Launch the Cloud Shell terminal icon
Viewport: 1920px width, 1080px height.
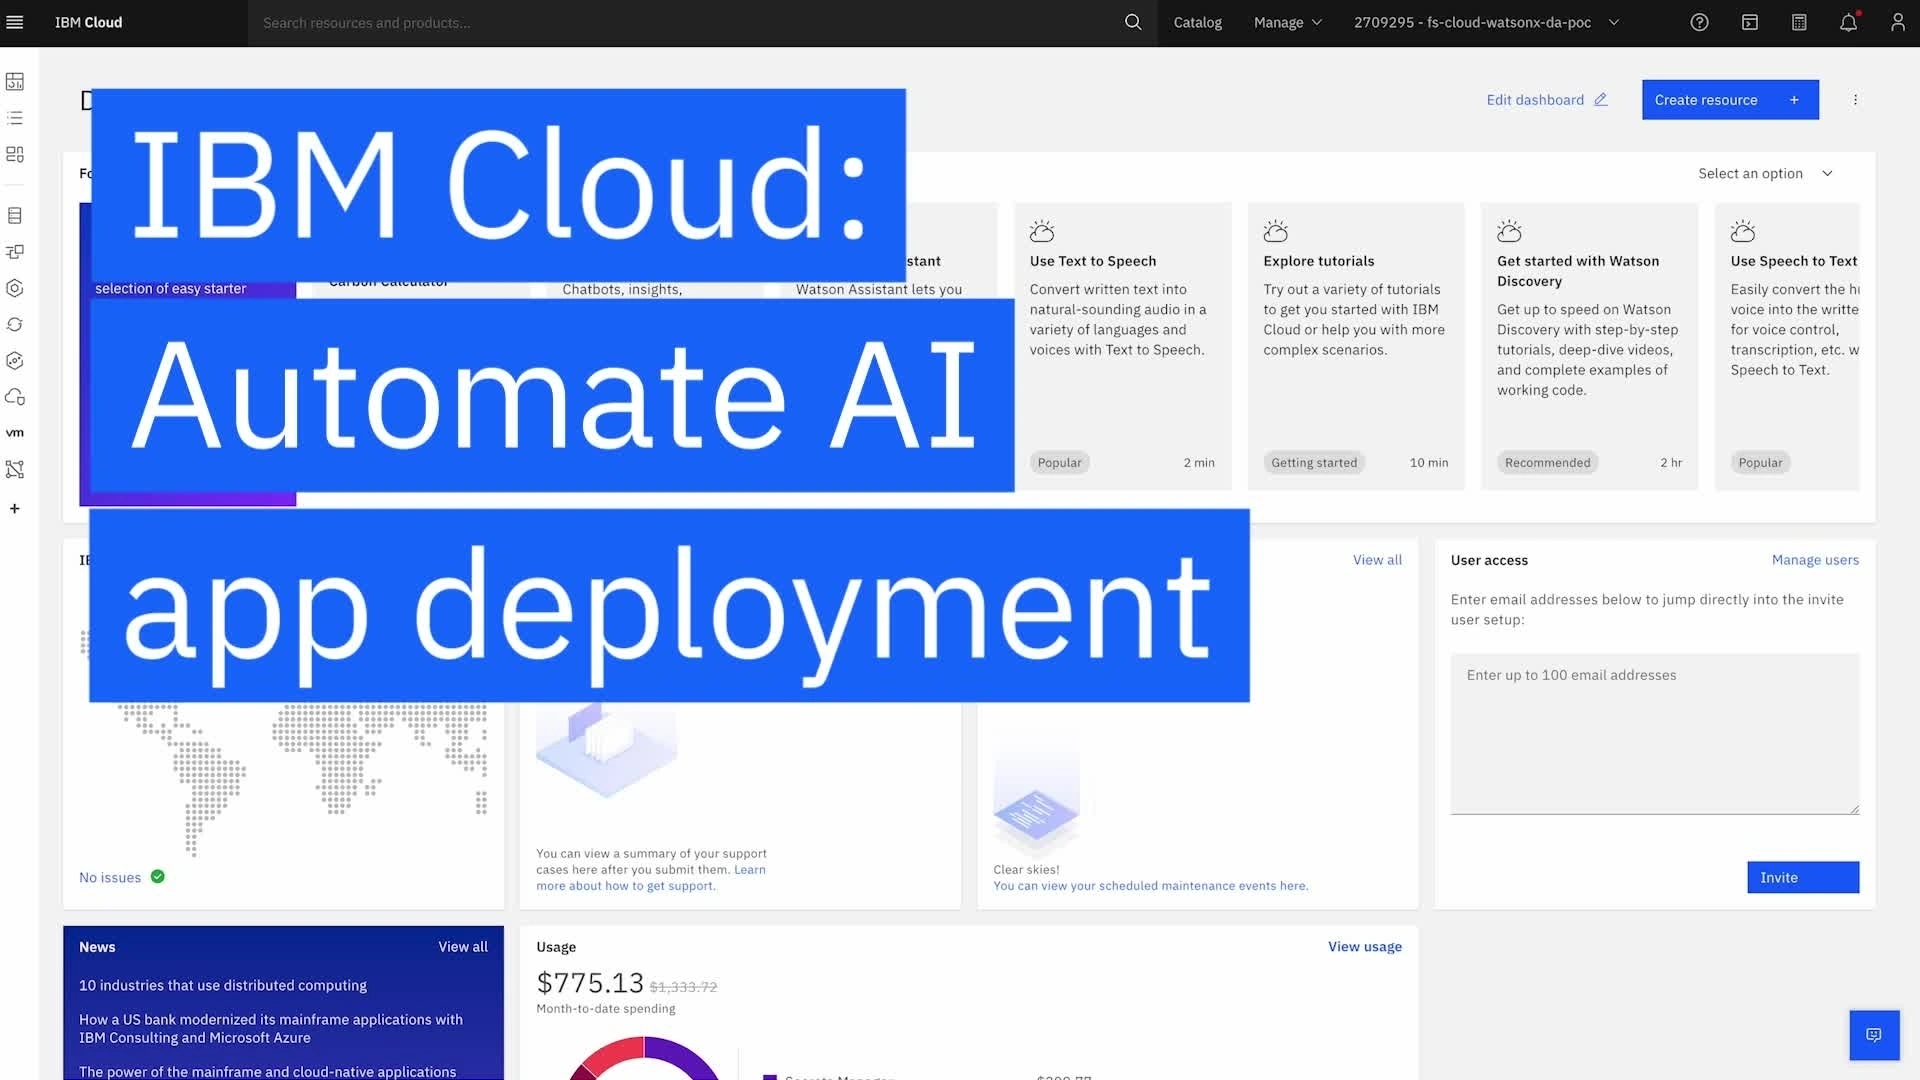point(1750,22)
